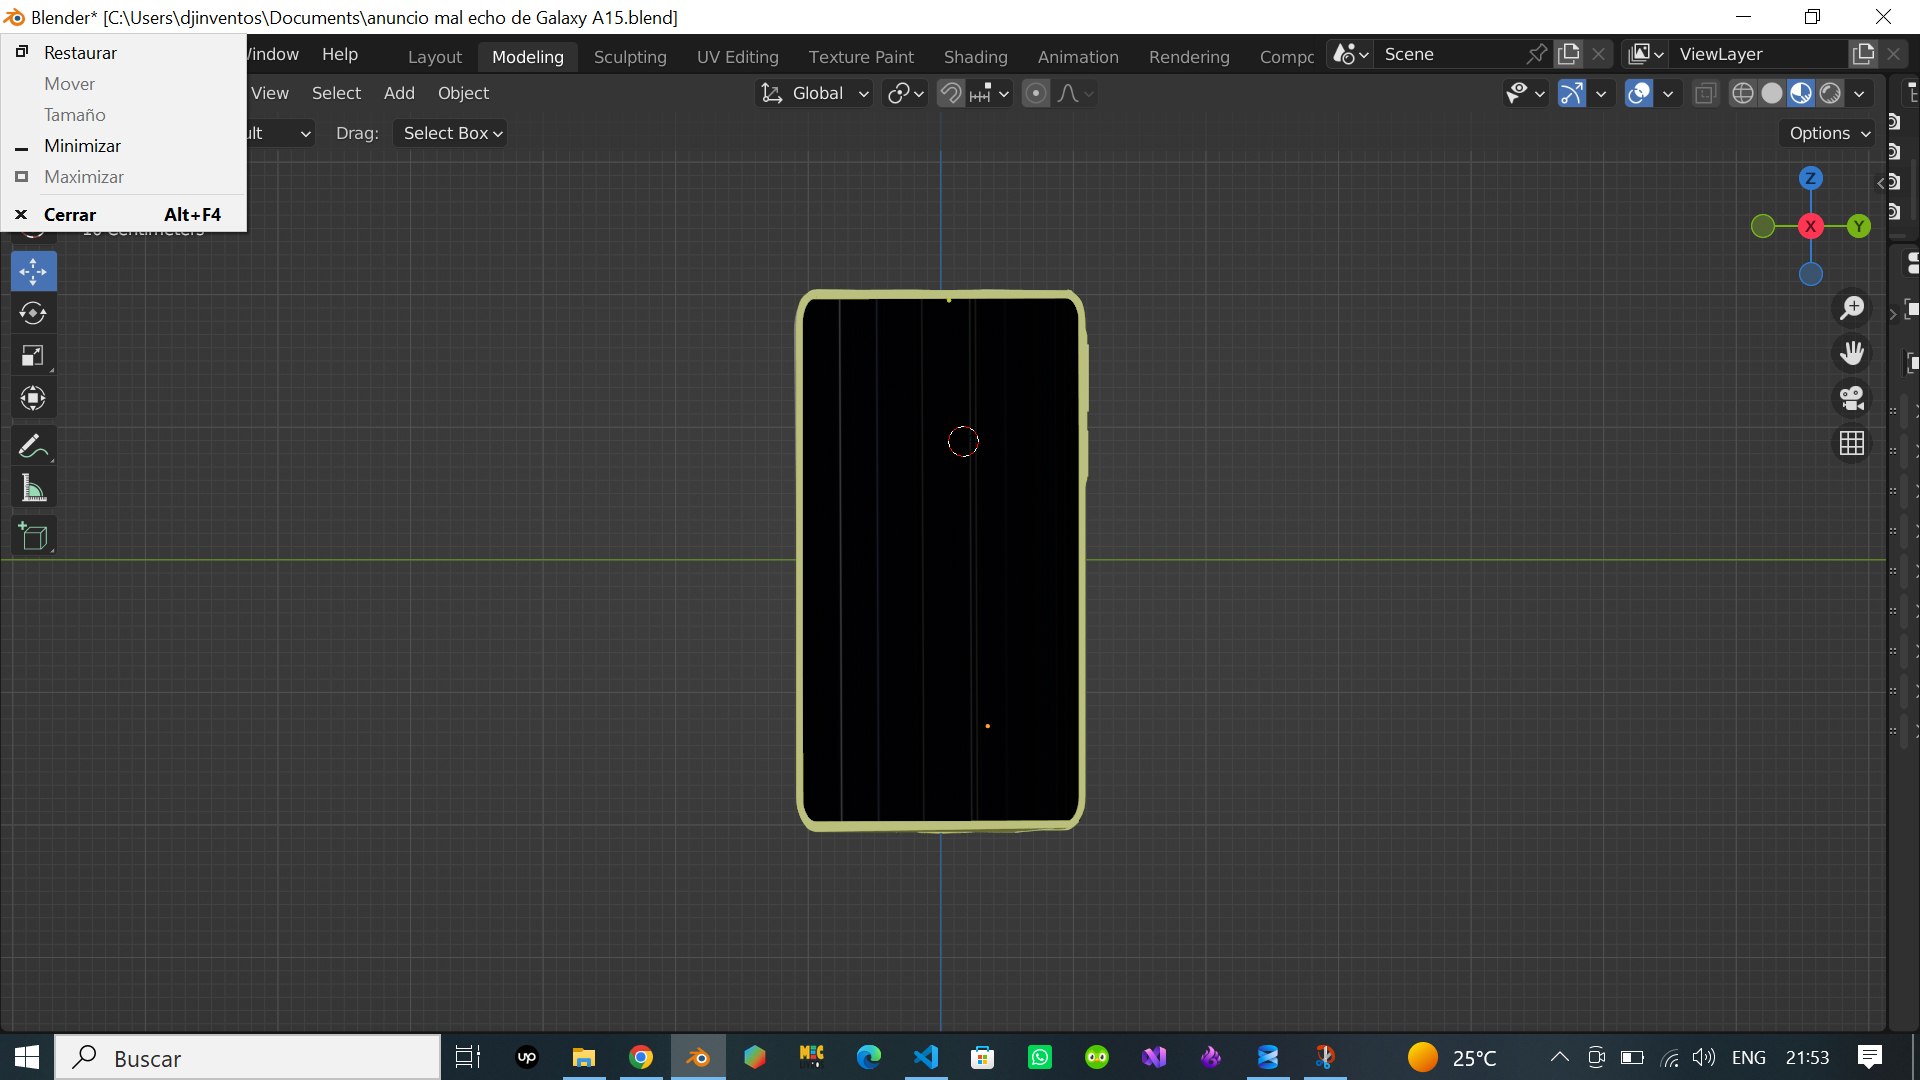Click the pan hand viewport icon

point(1852,353)
